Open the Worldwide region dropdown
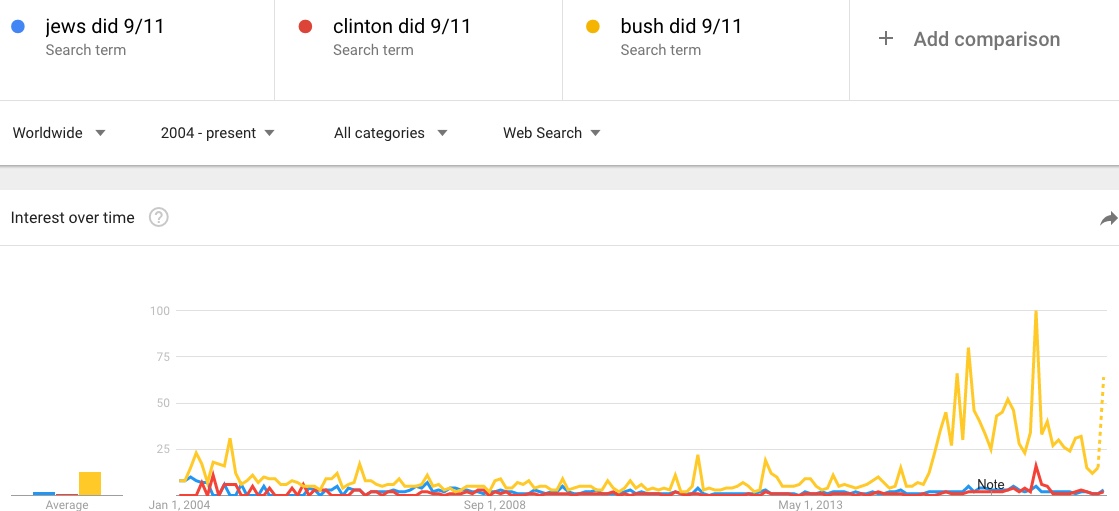The width and height of the screenshot is (1119, 511). pos(59,133)
